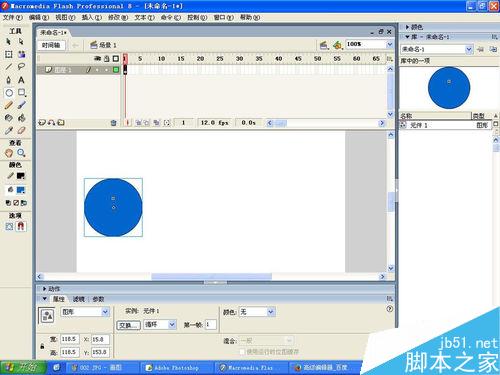The width and height of the screenshot is (500, 375).
Task: Toggle the width-height constrain lock
Action: click(42, 346)
